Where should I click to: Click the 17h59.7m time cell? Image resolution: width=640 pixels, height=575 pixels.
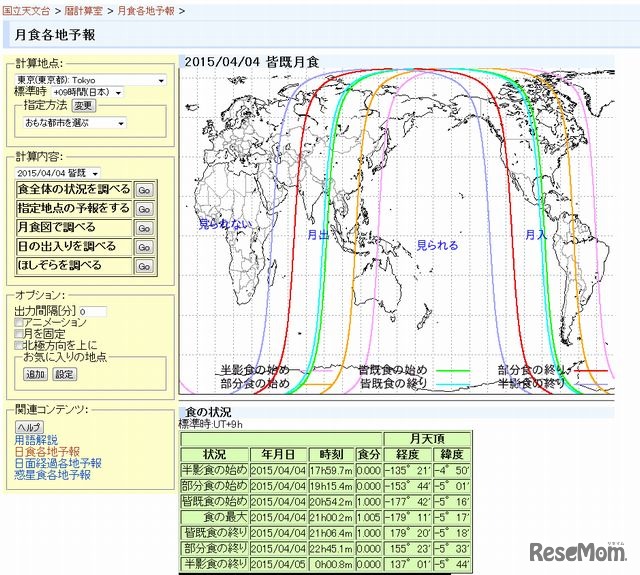click(331, 471)
